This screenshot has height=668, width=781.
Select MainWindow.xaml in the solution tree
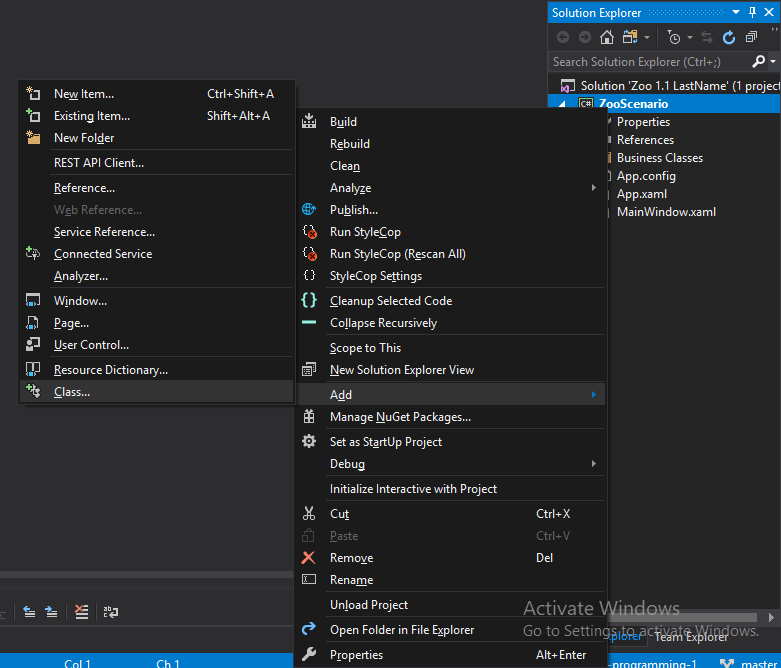[x=666, y=212]
